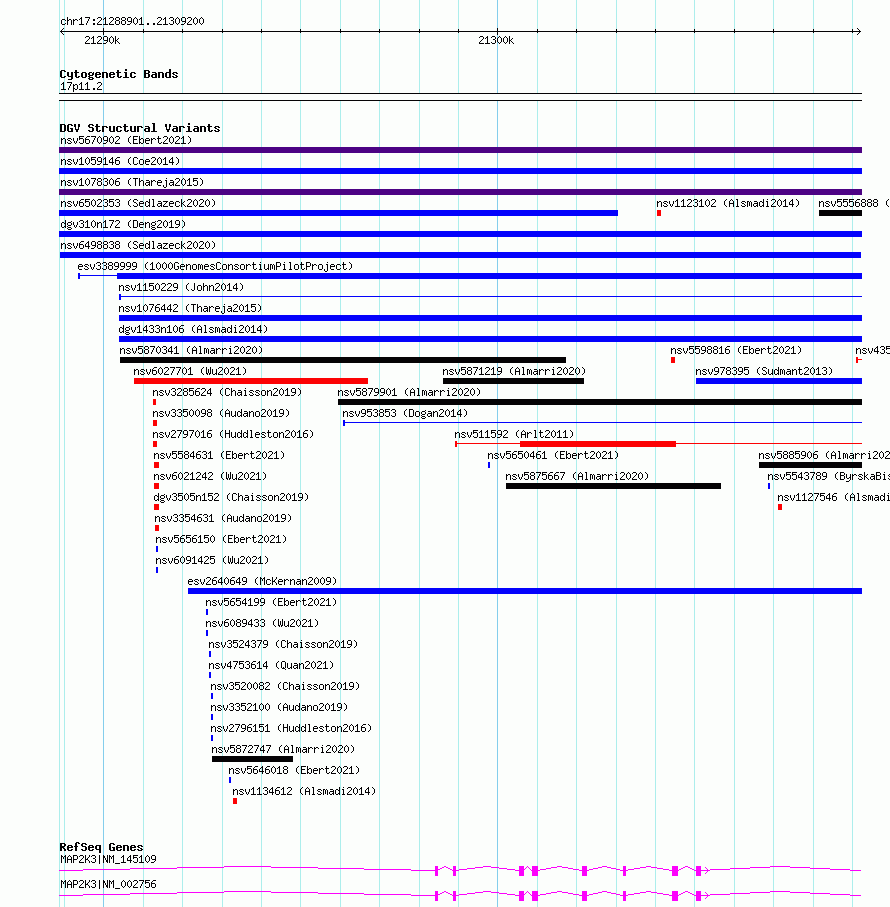Click the blue bar of nsv978395 (Sudmant2013)
Screen dimensions: 890x907
pos(779,381)
